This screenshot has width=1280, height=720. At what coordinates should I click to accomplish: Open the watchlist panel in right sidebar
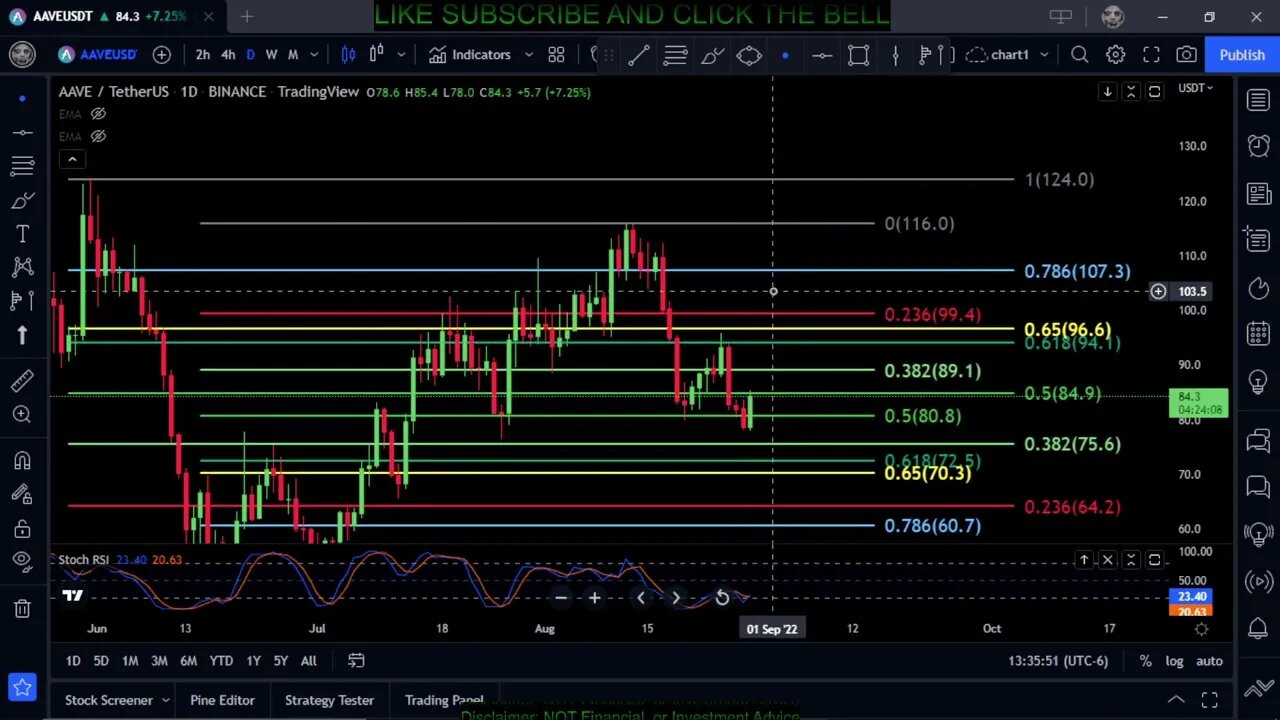coord(1258,99)
